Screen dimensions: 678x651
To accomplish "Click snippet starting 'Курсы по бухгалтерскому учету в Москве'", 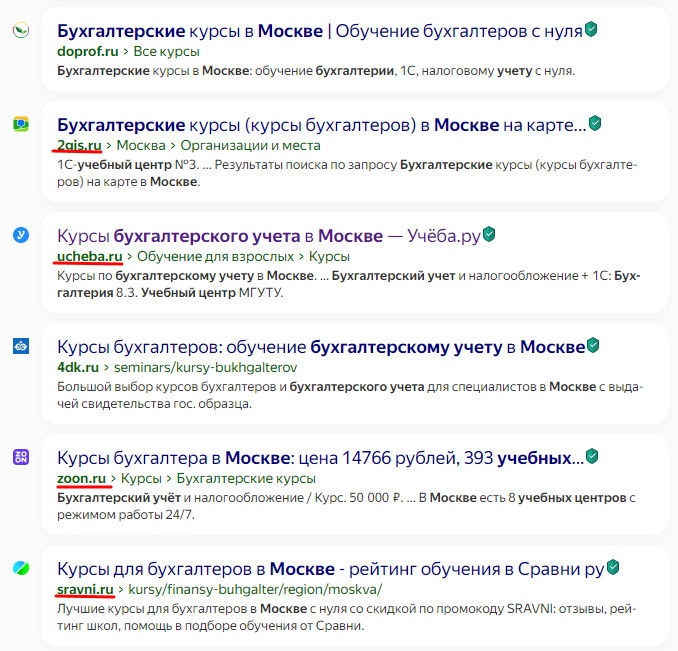I will click(x=349, y=284).
